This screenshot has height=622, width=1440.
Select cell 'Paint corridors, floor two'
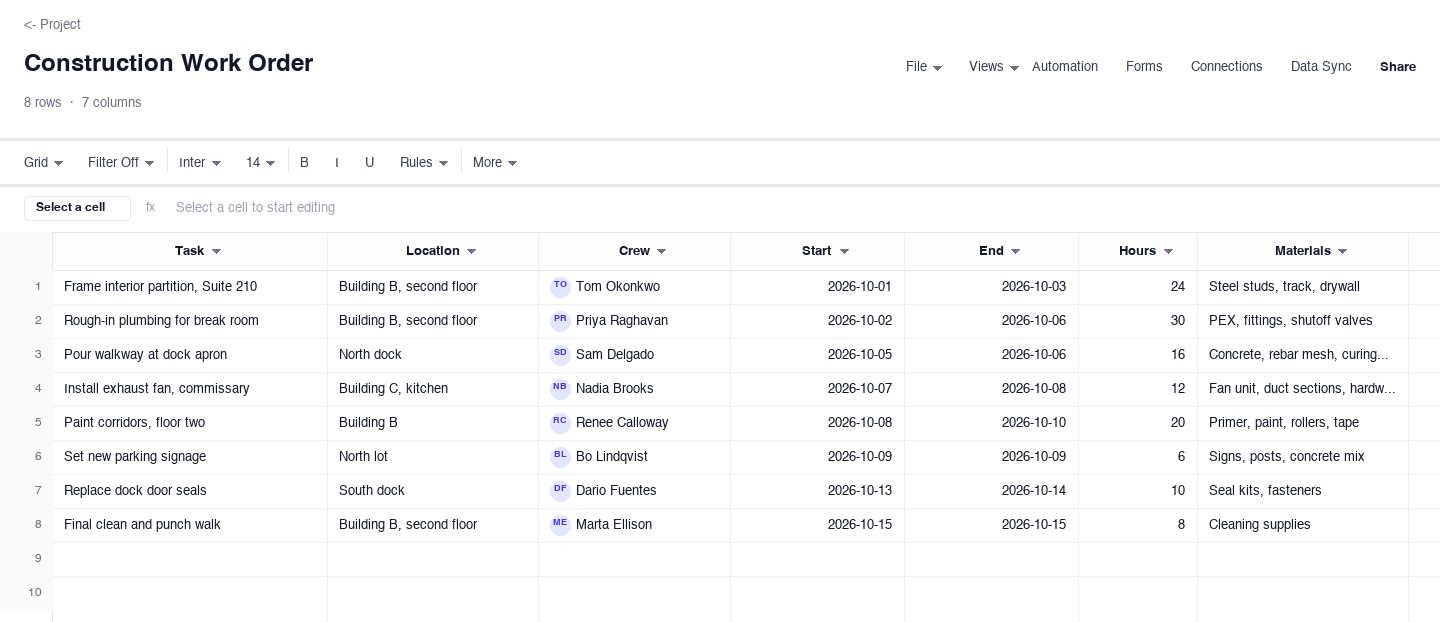(x=190, y=424)
